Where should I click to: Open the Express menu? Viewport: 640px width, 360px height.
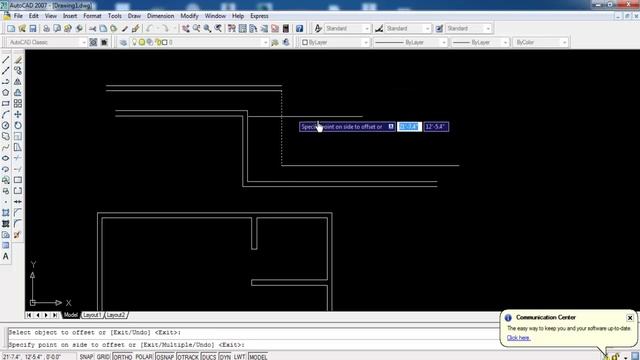point(259,16)
